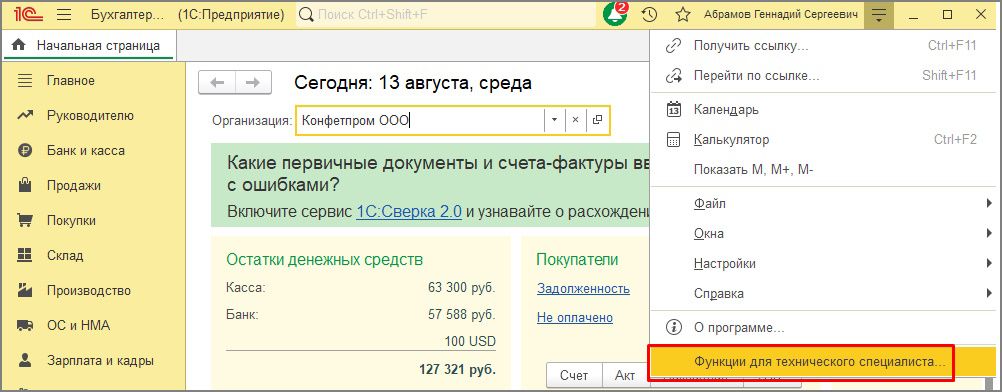Click the Главное section icon
1002x392 pixels.
(24, 81)
